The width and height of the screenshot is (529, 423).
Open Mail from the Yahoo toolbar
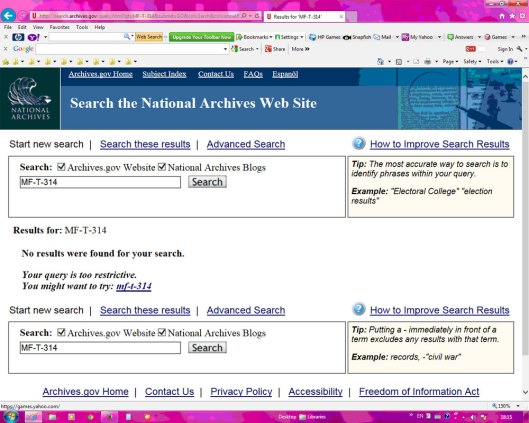(382, 37)
